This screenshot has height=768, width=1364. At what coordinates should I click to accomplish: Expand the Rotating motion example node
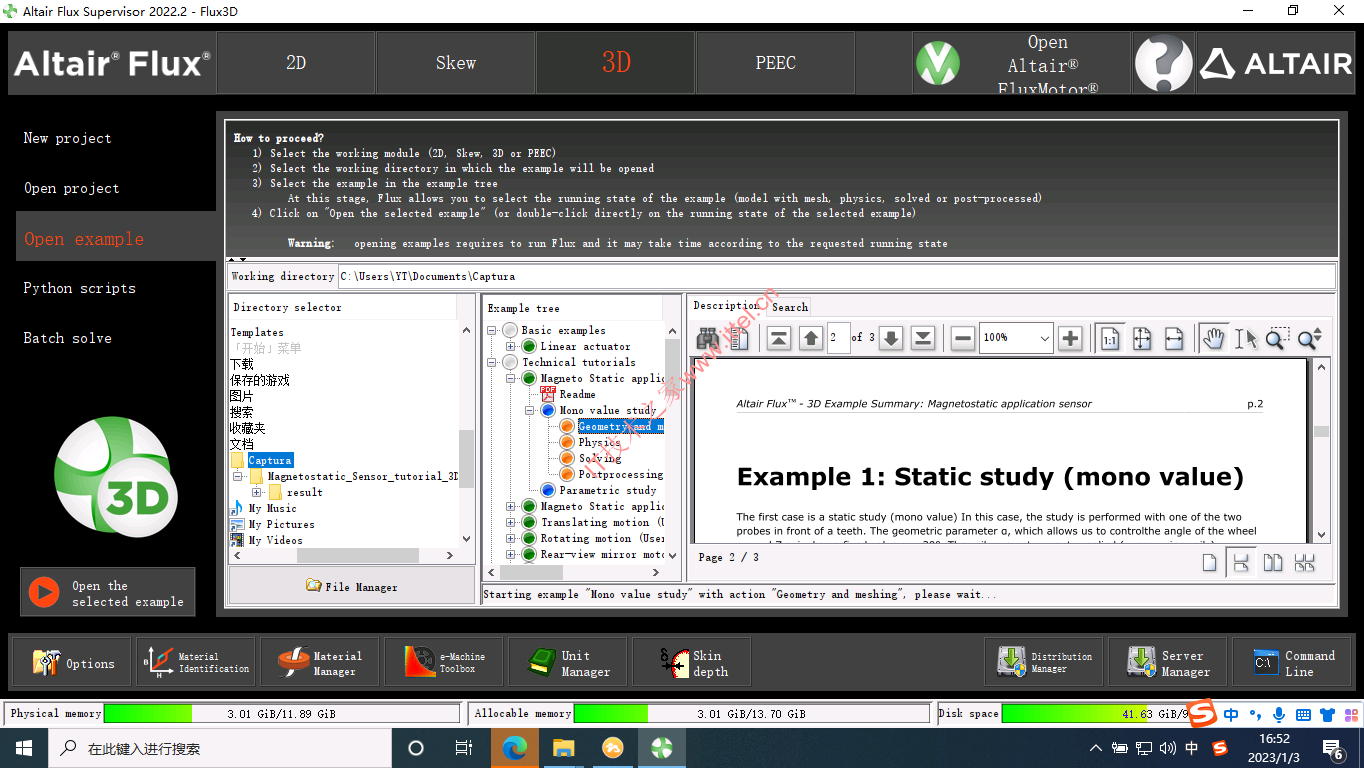click(x=511, y=538)
